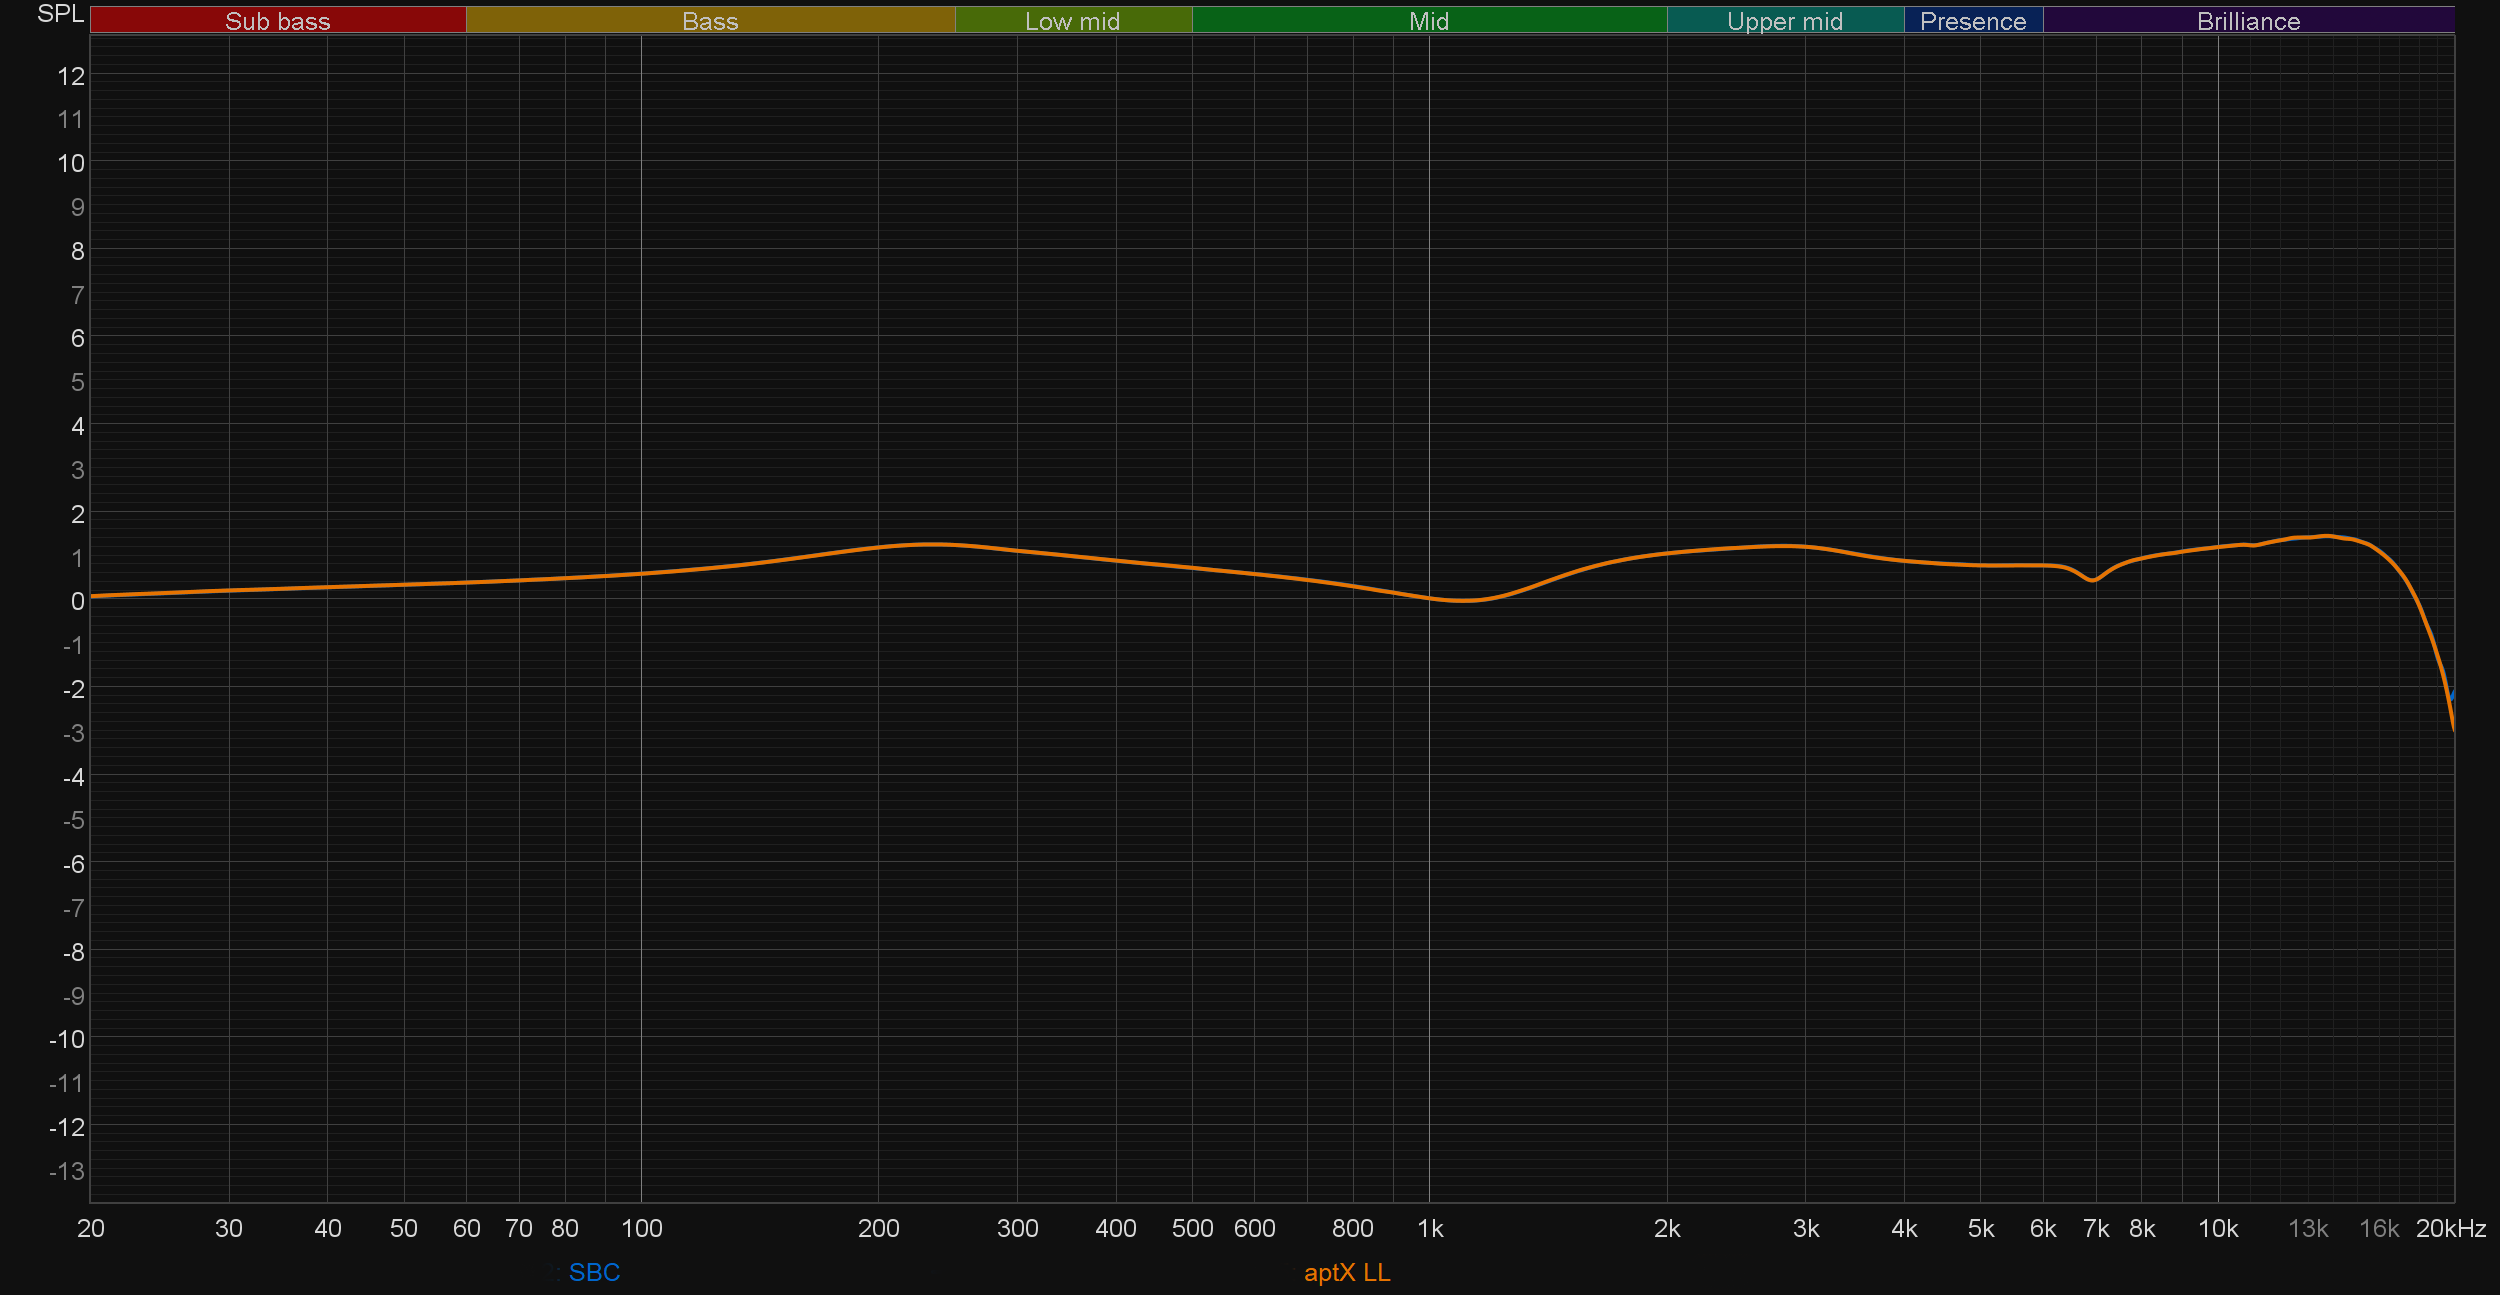This screenshot has height=1295, width=2500.
Task: Select the Sub bass band header
Action: pos(277,21)
